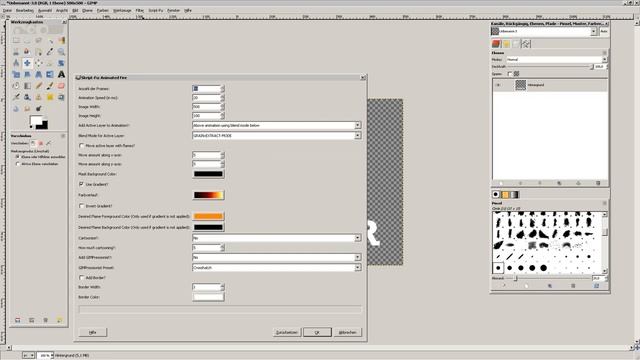Check the 'Invert Gradient?' checkbox
Screen dimensions: 640x360
(x=81, y=206)
